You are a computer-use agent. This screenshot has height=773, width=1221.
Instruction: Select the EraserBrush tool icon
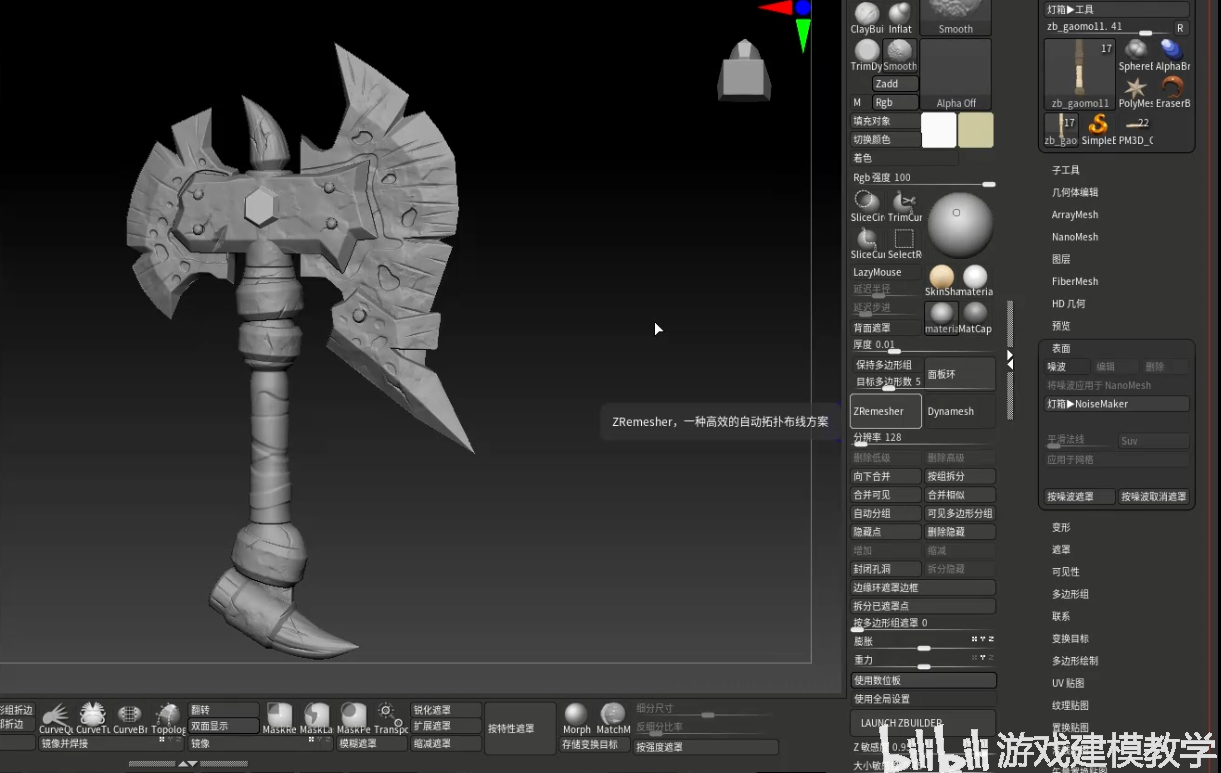point(1172,92)
